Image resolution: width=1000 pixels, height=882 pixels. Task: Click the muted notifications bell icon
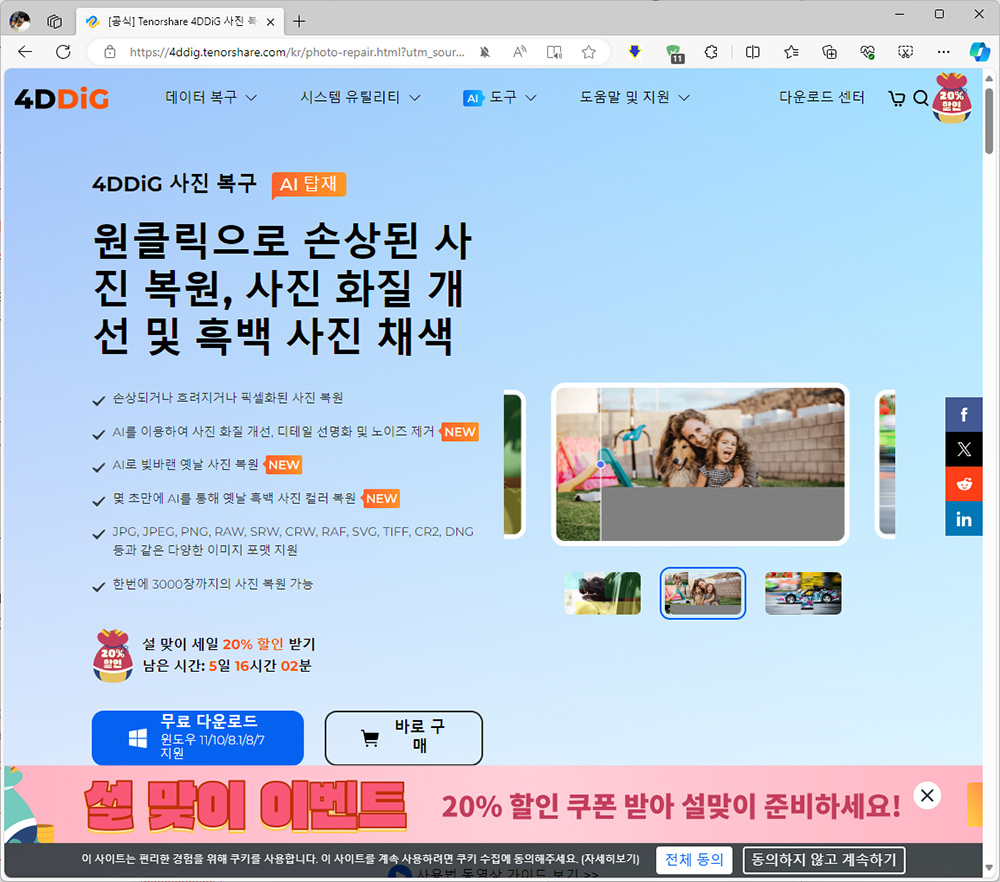(x=485, y=52)
